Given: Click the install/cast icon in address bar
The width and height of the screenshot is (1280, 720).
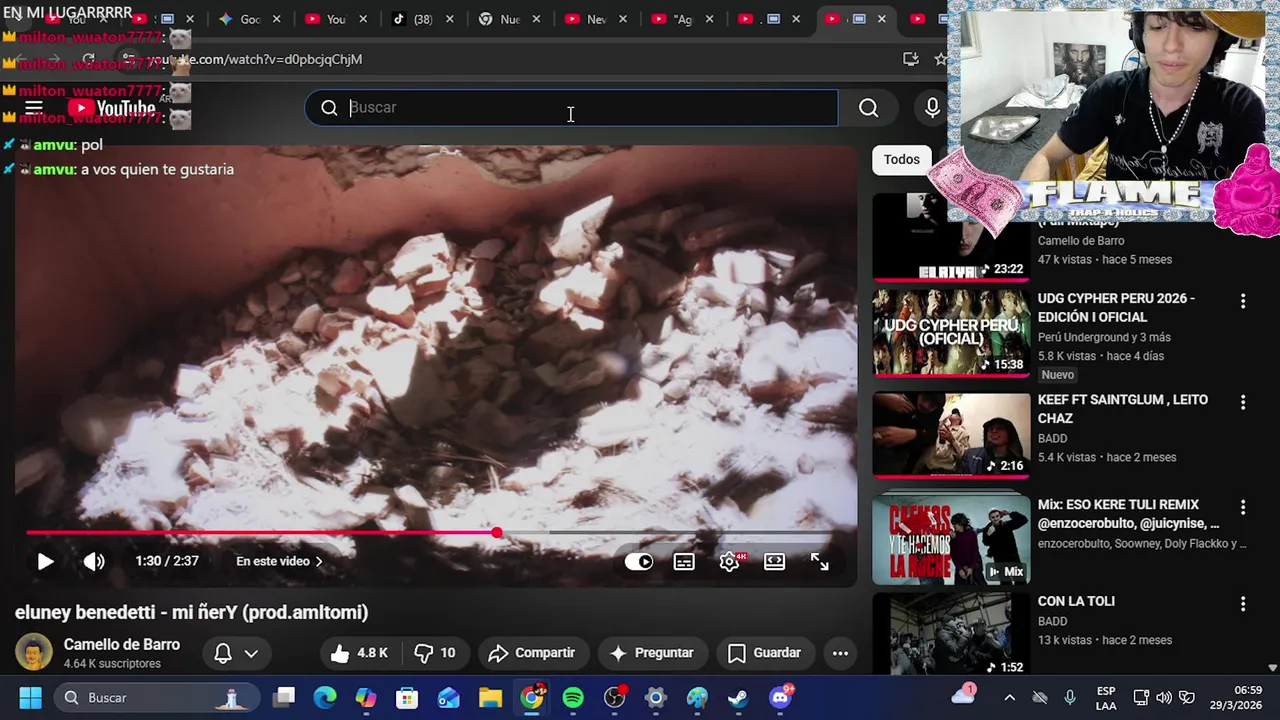Looking at the screenshot, I should click(910, 59).
